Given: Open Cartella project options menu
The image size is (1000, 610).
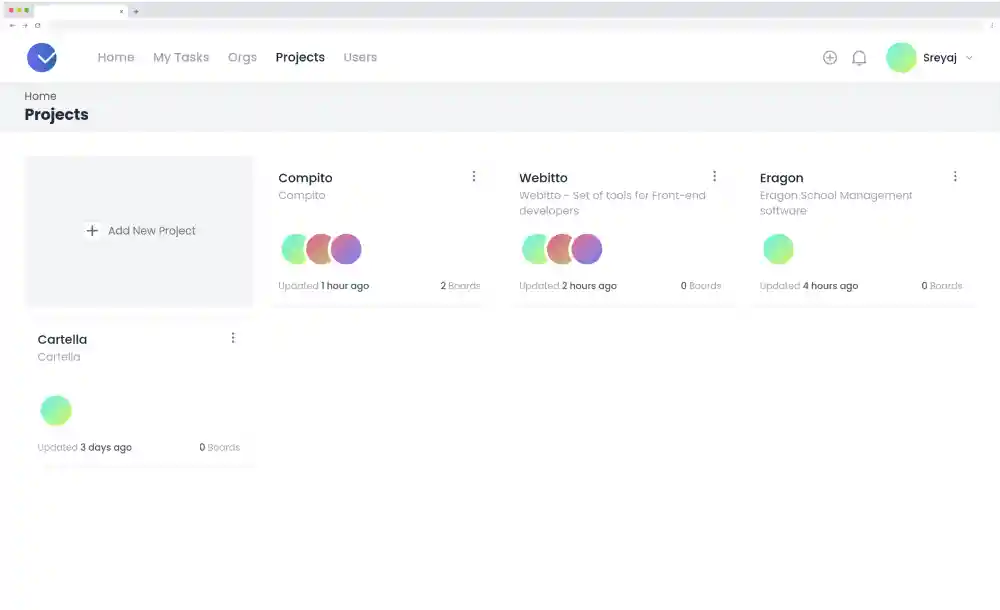Looking at the screenshot, I should (233, 338).
